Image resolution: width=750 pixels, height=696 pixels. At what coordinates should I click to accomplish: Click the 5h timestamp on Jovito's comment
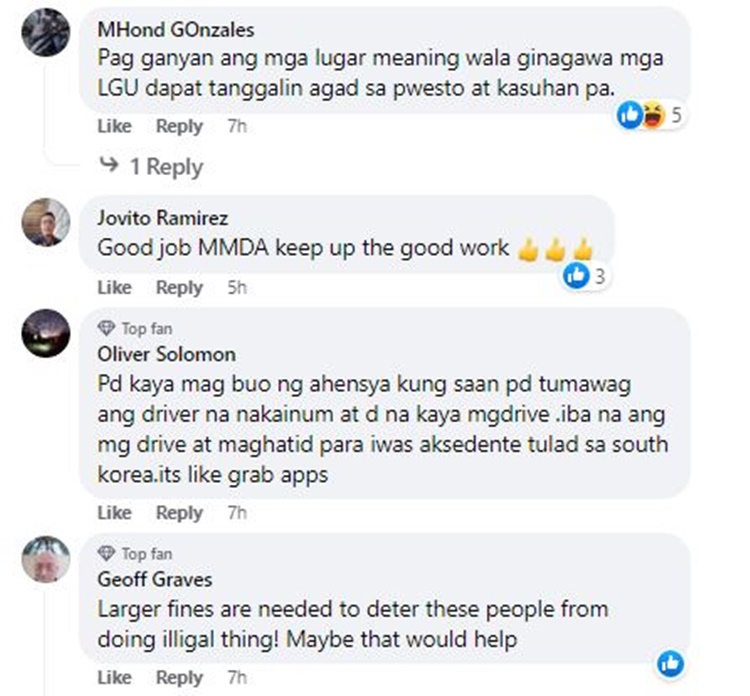[x=237, y=287]
